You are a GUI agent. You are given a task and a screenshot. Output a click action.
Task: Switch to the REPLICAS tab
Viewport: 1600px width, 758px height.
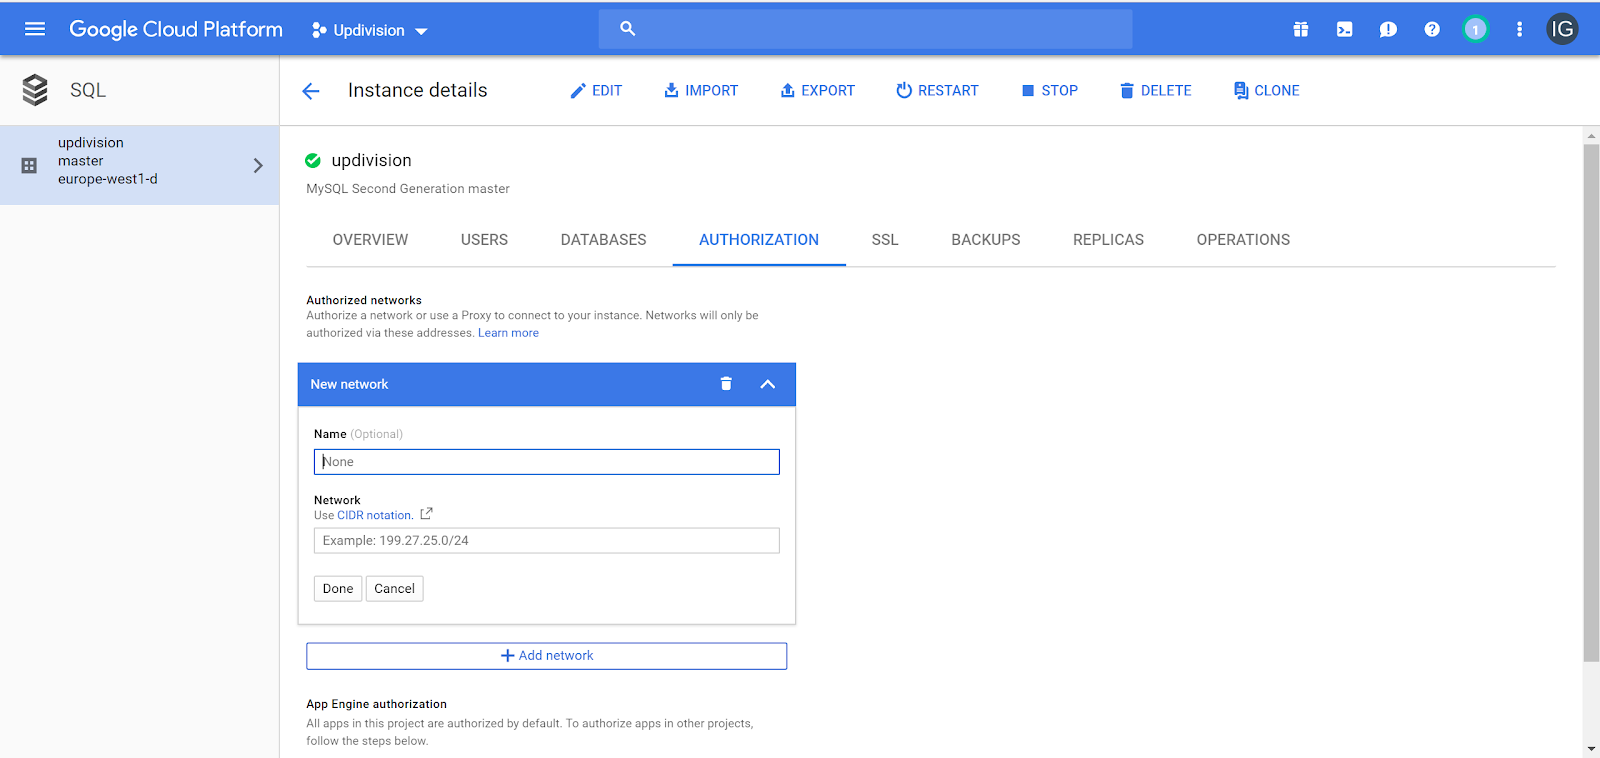coord(1108,240)
